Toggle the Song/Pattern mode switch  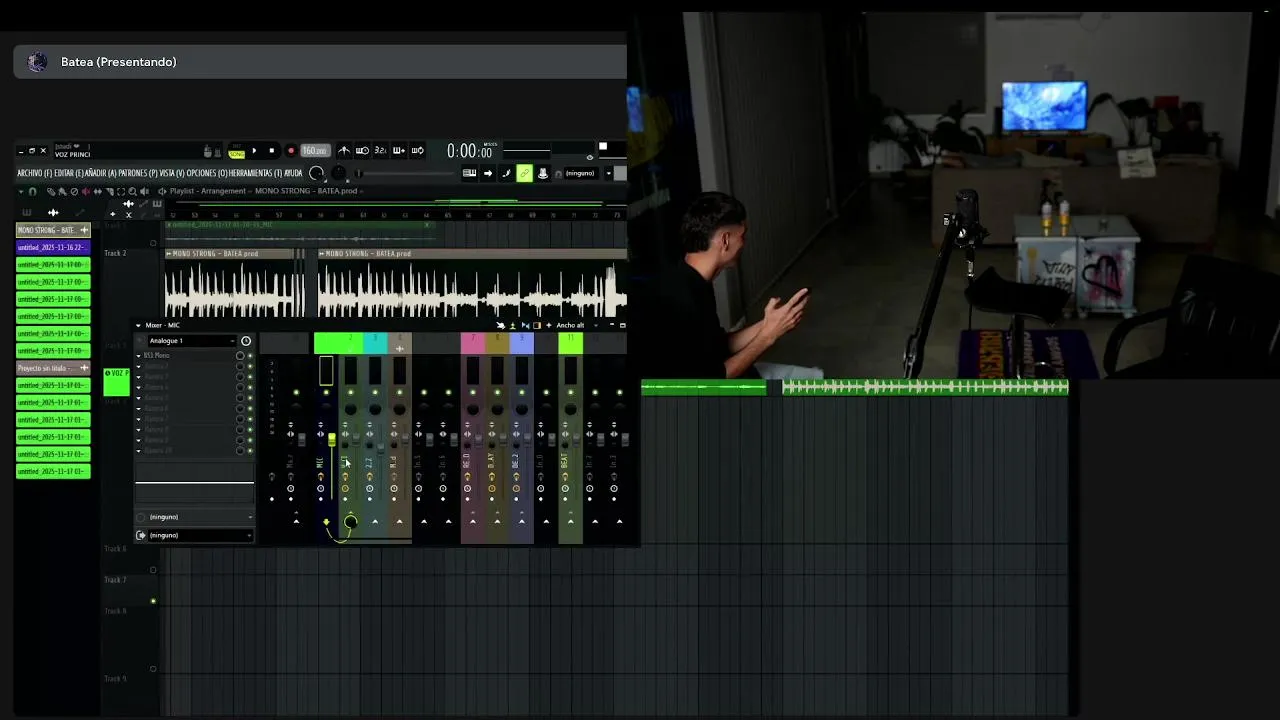236,152
